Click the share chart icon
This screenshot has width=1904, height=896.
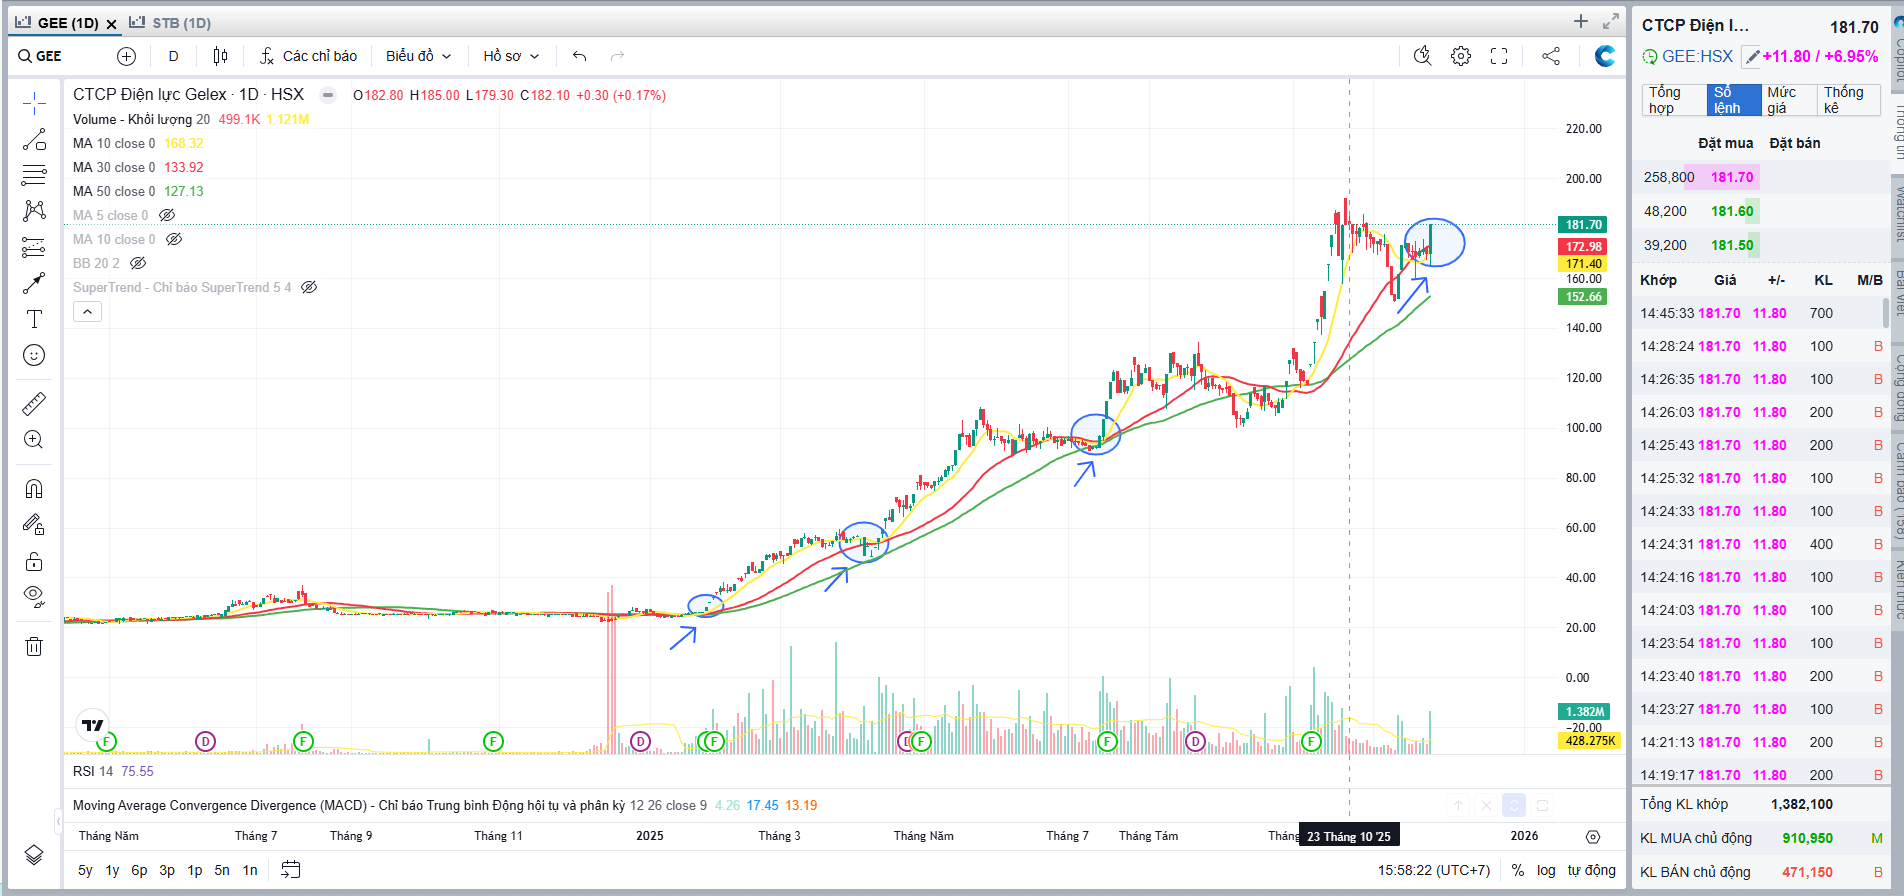(1551, 56)
